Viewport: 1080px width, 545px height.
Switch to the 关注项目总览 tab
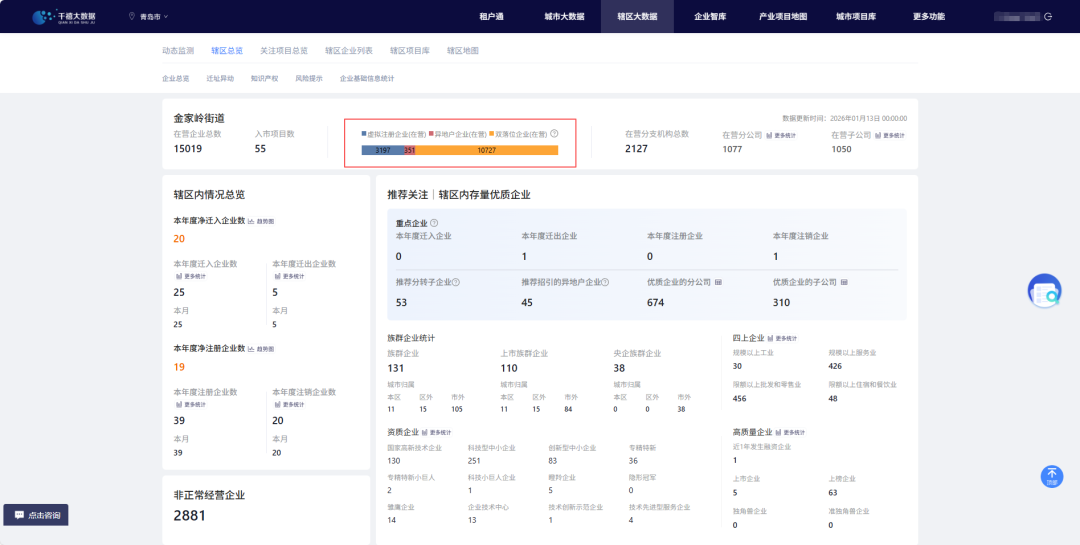point(284,51)
